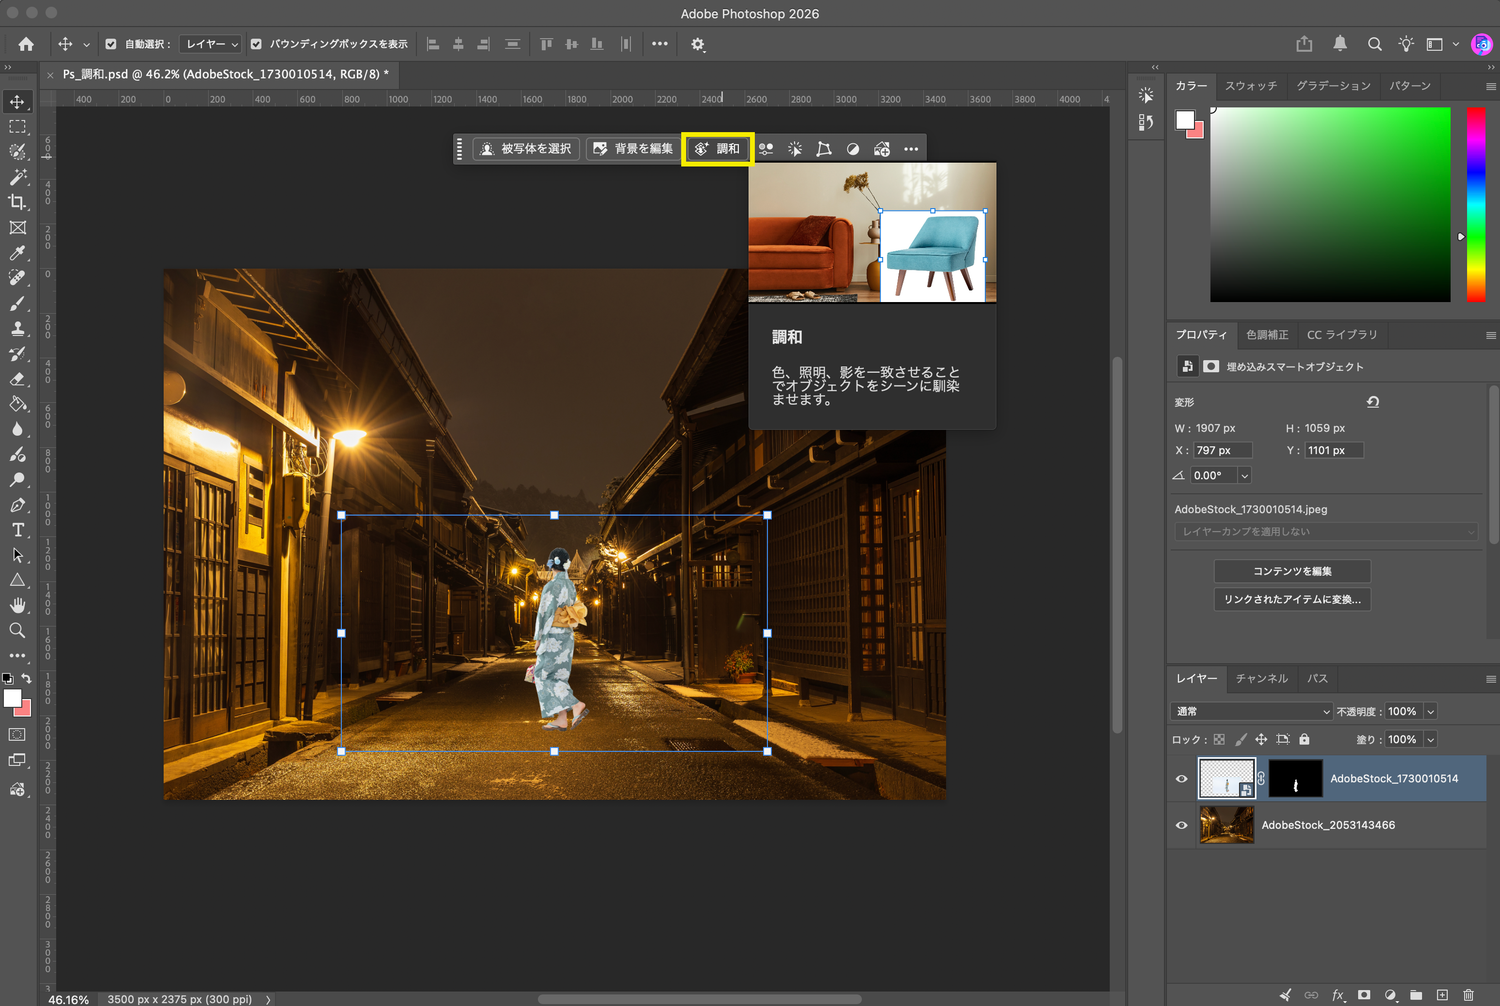
Task: Open the レイヤーカンプを適用しない dropdown
Action: [1326, 532]
